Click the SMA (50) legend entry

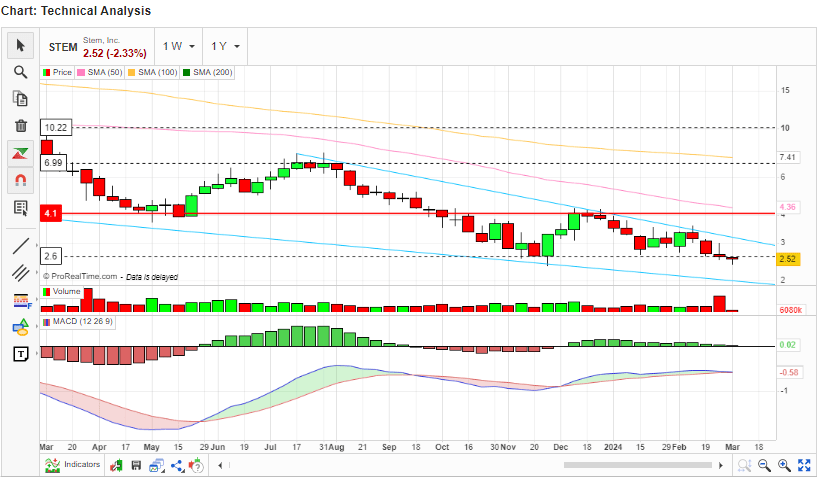click(x=100, y=72)
